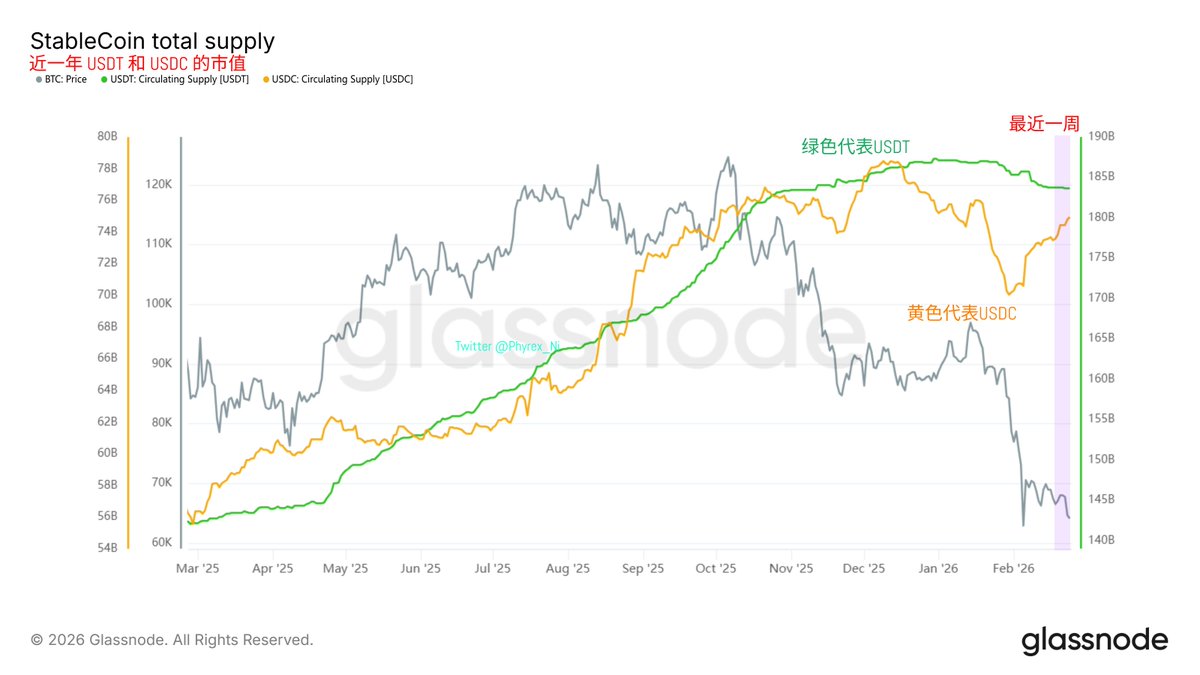1200x675 pixels.
Task: Click the glassnode logo at bottom right
Action: point(1094,640)
